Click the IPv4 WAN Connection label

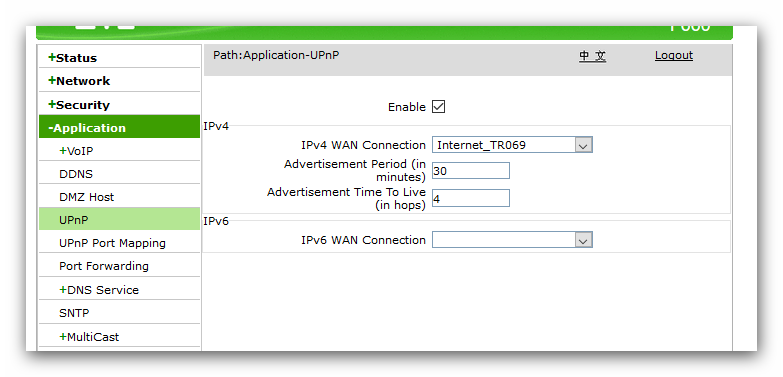coord(363,145)
